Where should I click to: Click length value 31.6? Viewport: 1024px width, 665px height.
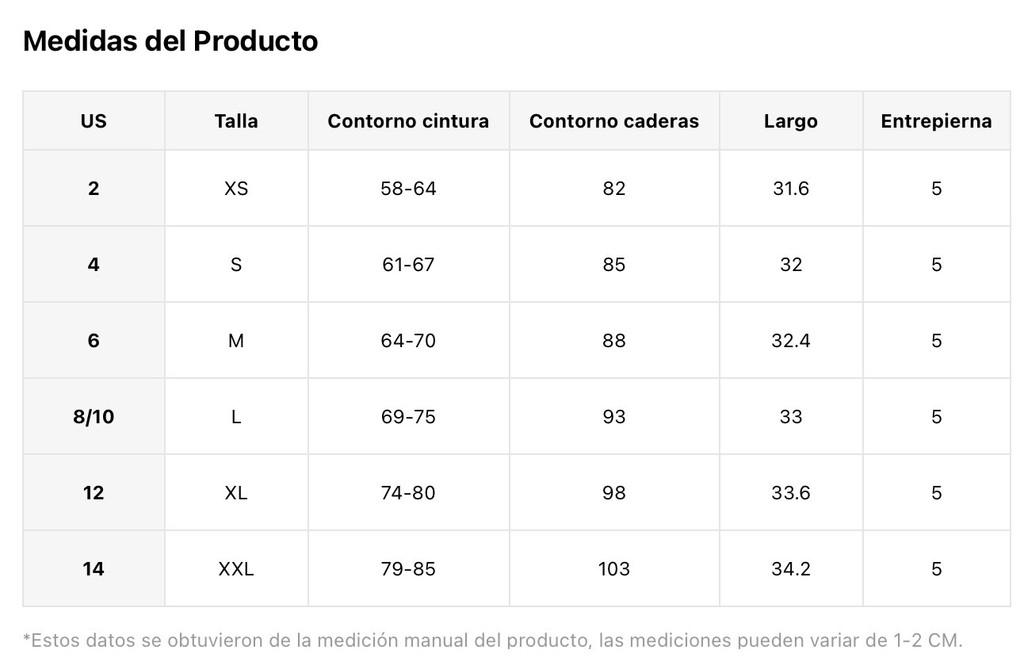[x=791, y=188]
